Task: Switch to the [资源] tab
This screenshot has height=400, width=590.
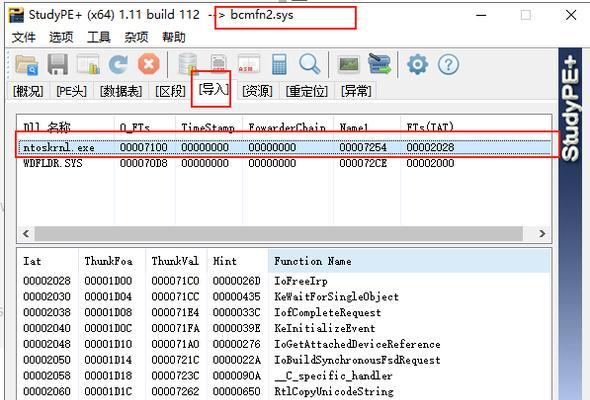Action: pos(257,91)
